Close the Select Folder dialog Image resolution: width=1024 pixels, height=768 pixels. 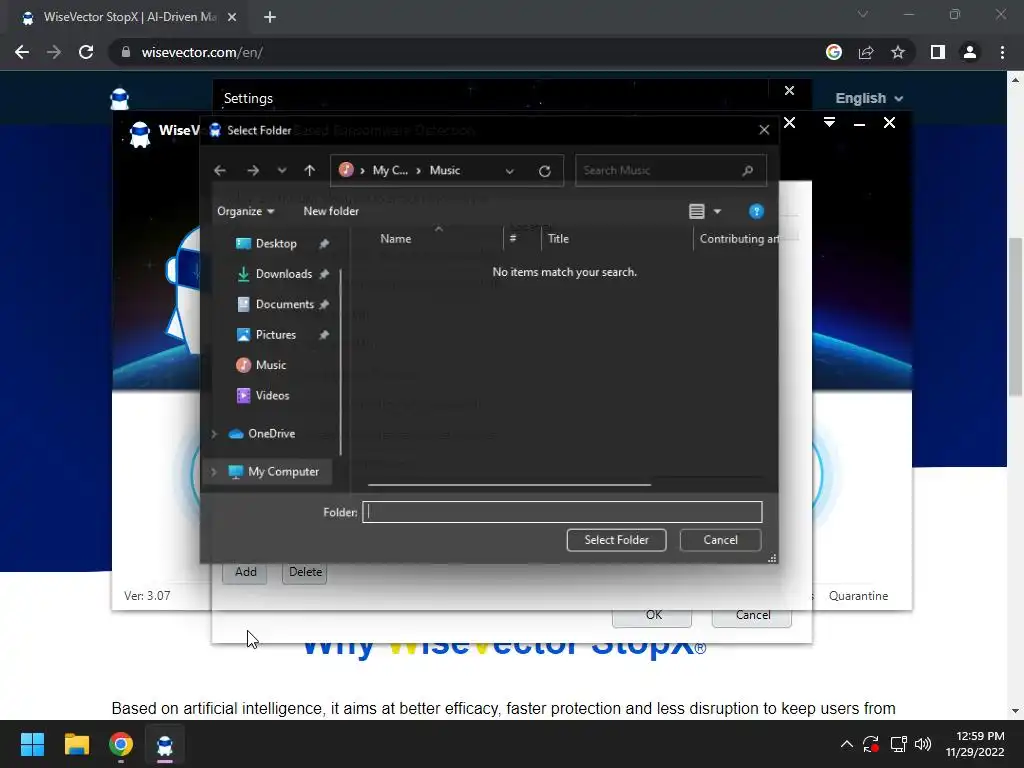tap(764, 130)
